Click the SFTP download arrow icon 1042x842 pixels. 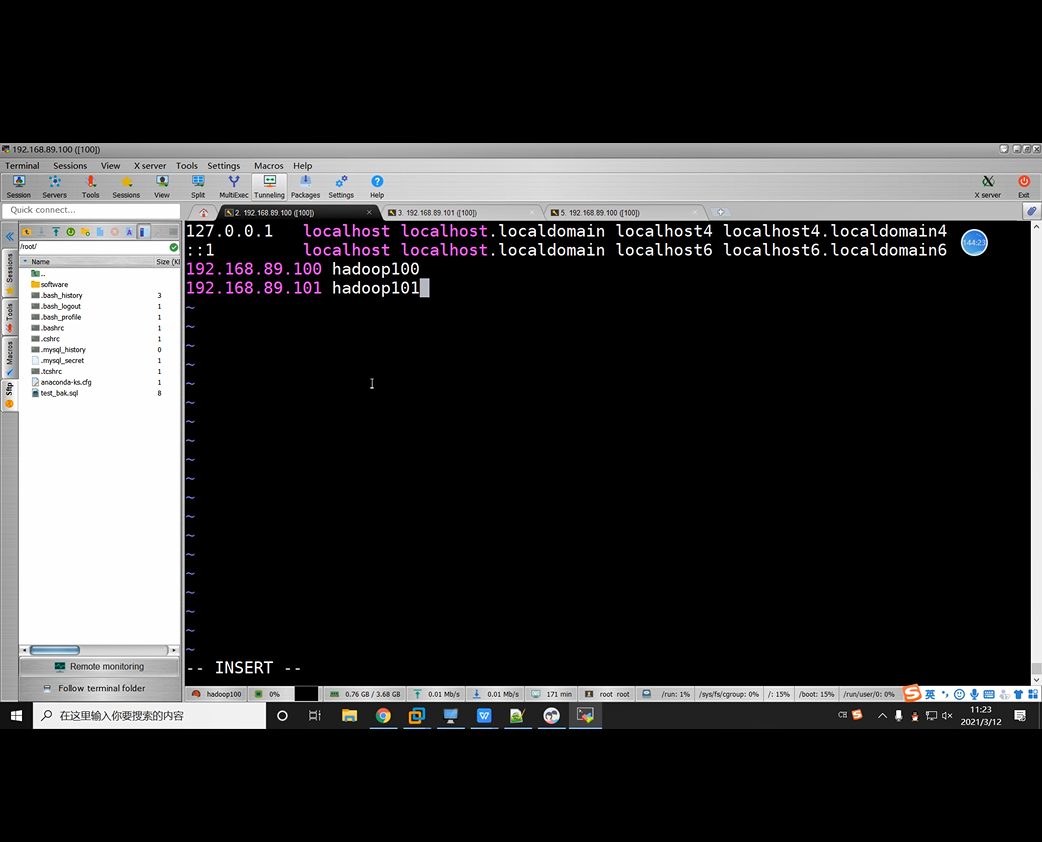coord(41,232)
